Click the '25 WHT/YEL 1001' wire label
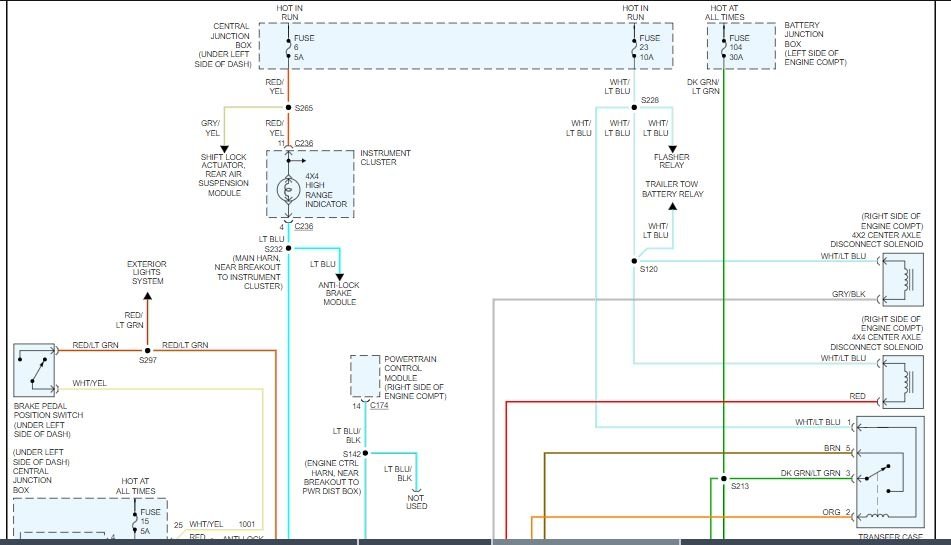Viewport: 951px width, 545px height. (x=215, y=524)
